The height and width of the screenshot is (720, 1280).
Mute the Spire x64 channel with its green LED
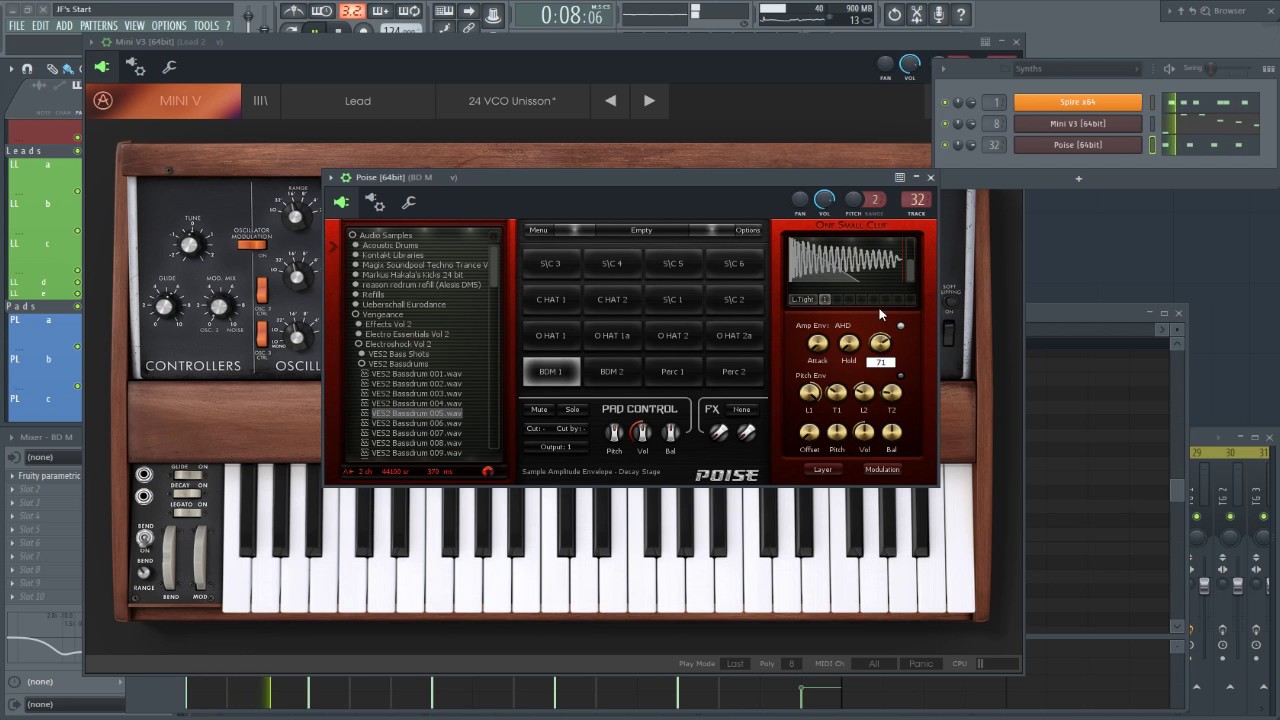pos(944,102)
